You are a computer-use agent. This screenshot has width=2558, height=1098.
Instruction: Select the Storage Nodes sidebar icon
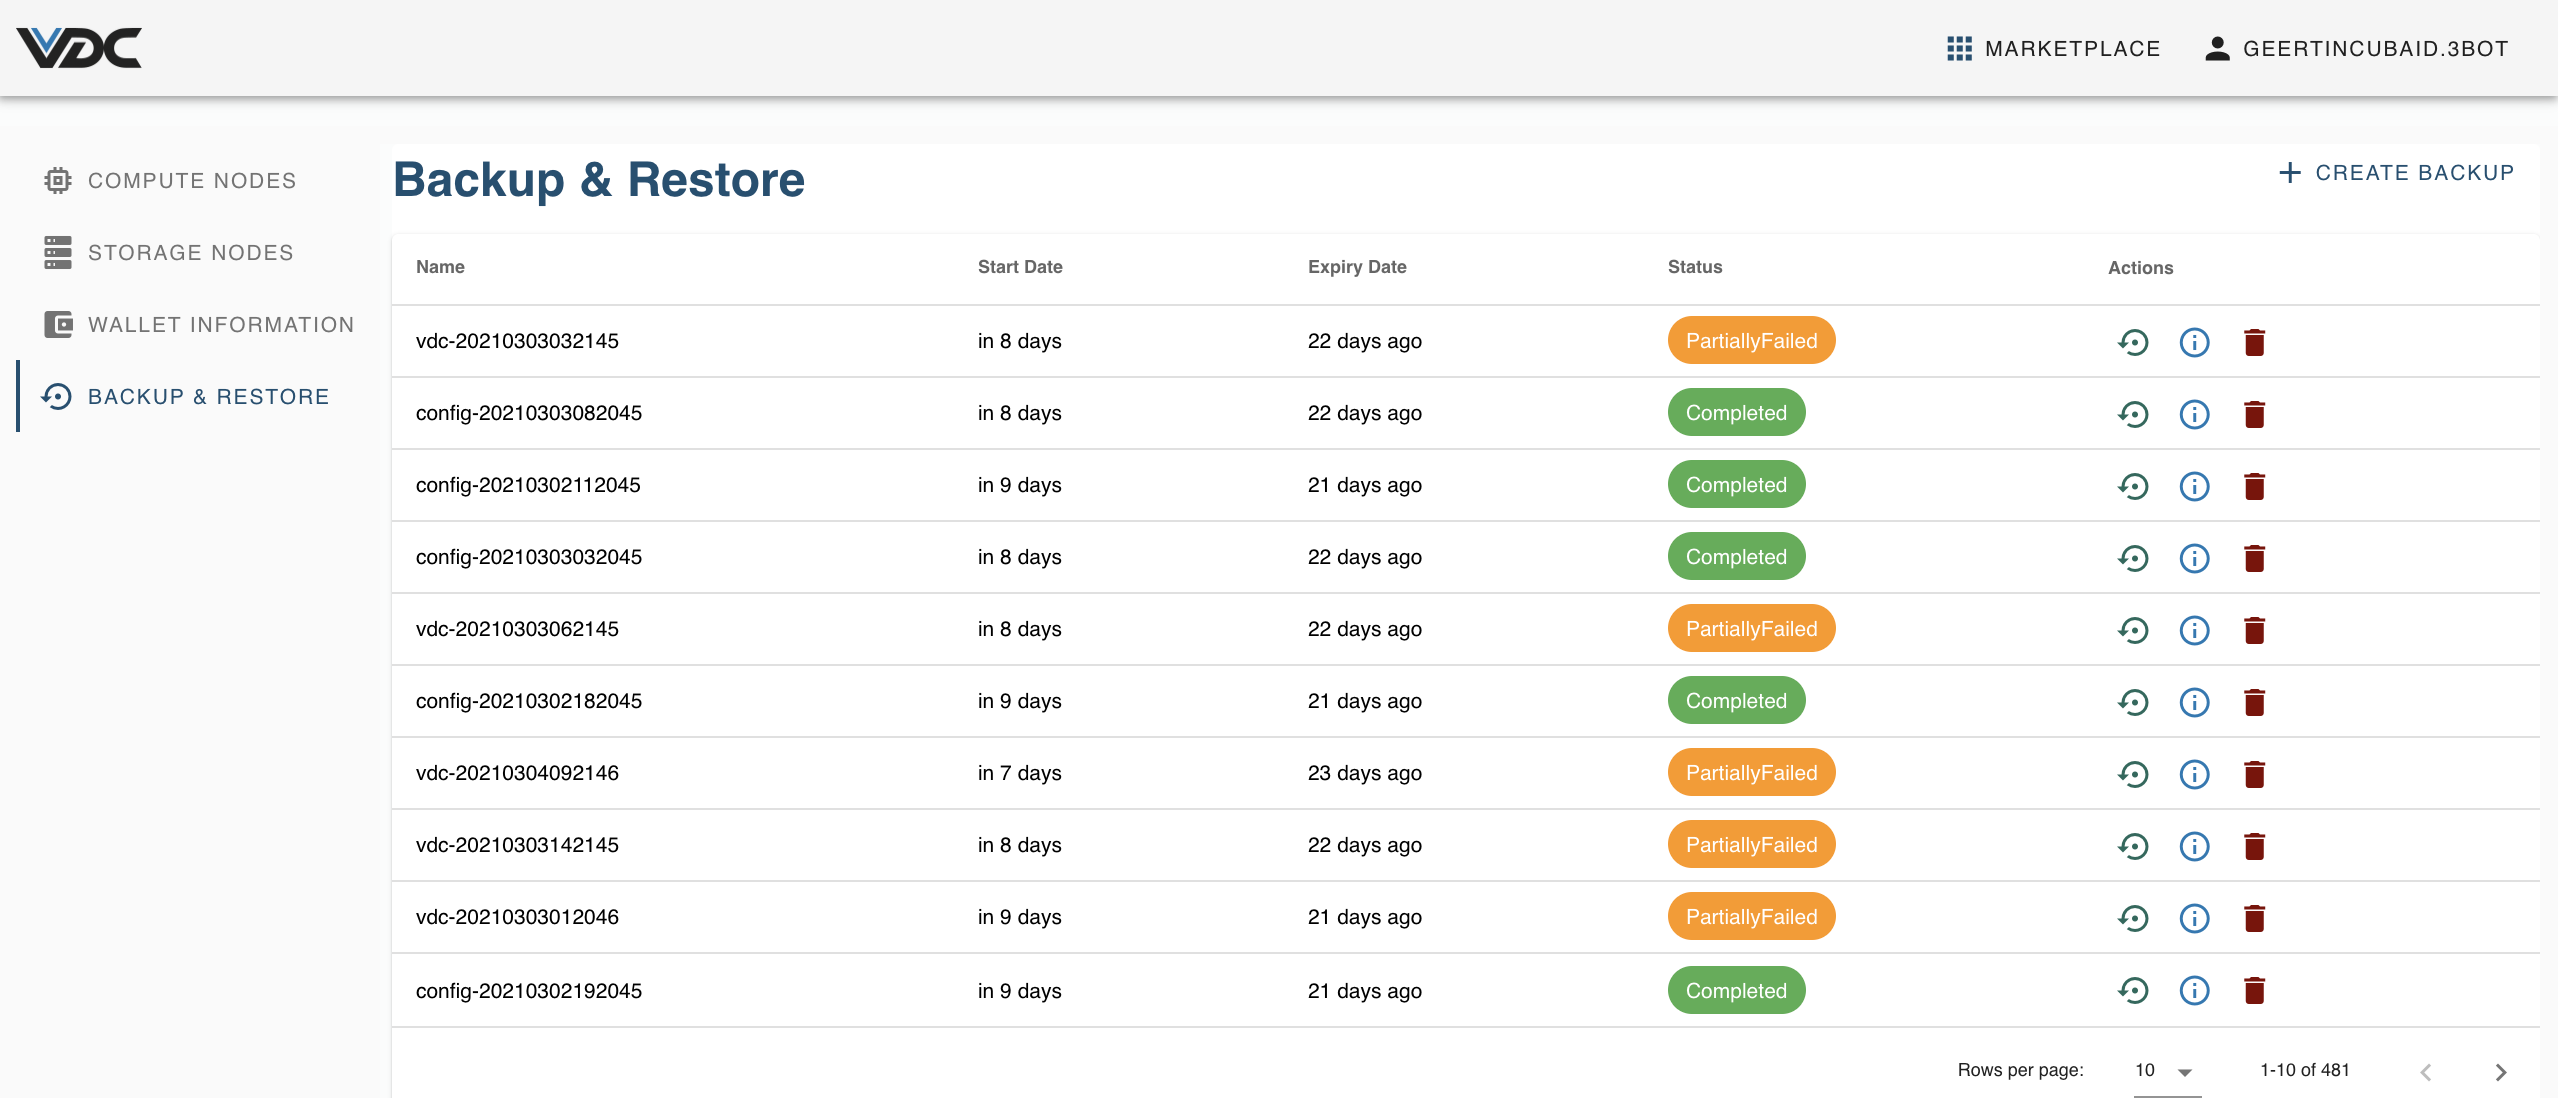click(x=57, y=252)
